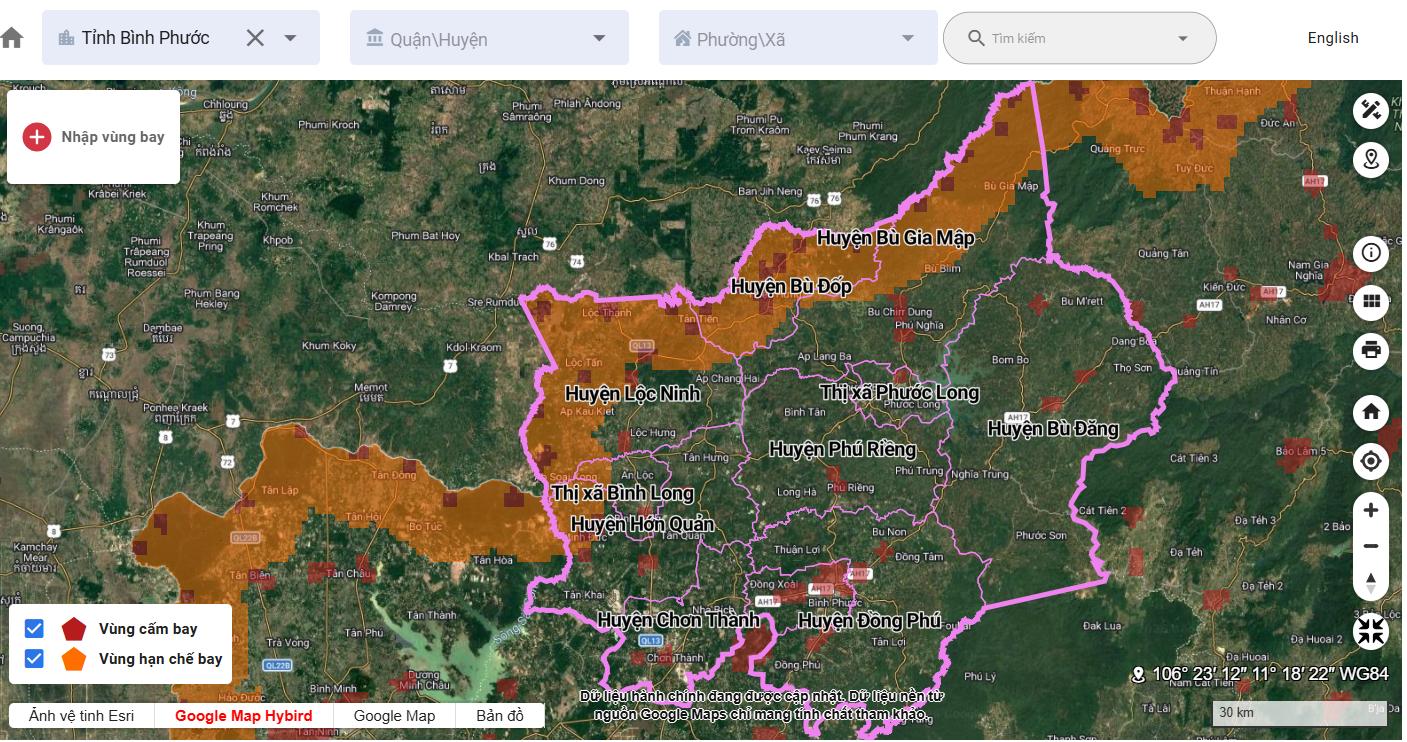The height and width of the screenshot is (742, 1407).
Task: Switch to Google Map basemap tab
Action: [x=394, y=716]
